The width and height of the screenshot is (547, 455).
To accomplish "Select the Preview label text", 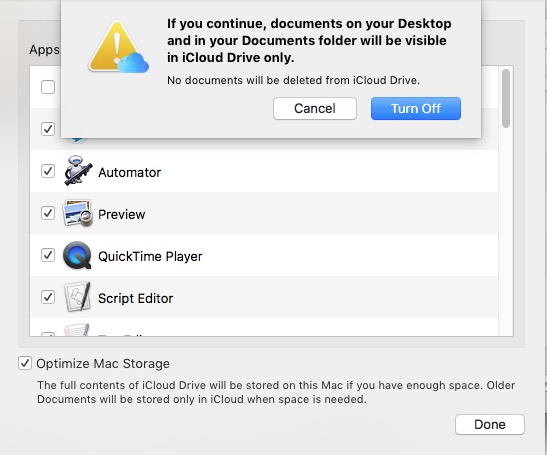I will (121, 214).
